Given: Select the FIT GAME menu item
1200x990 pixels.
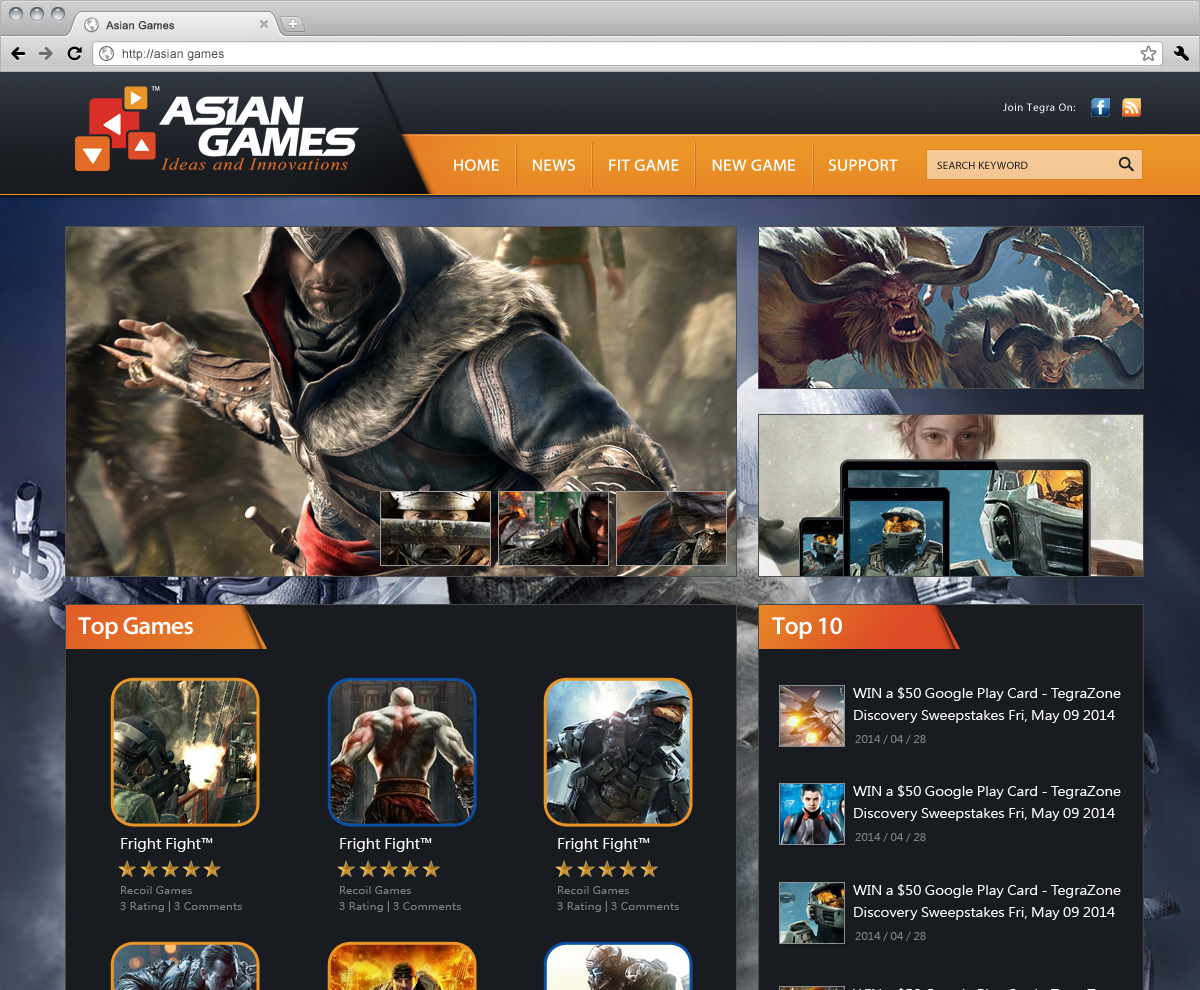Looking at the screenshot, I should tap(643, 165).
